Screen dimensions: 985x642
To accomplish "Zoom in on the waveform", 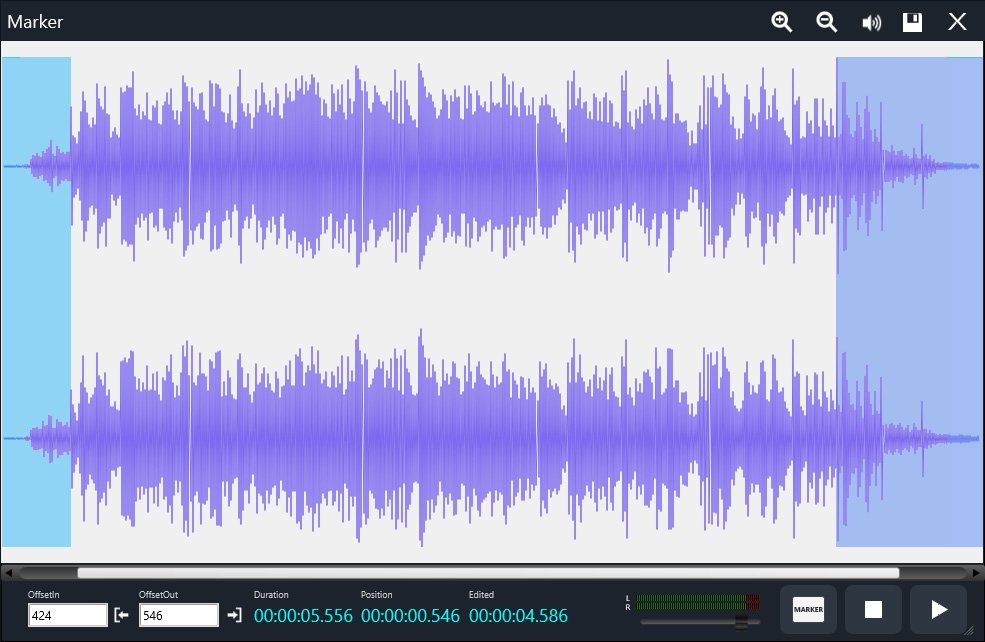I will (x=781, y=22).
